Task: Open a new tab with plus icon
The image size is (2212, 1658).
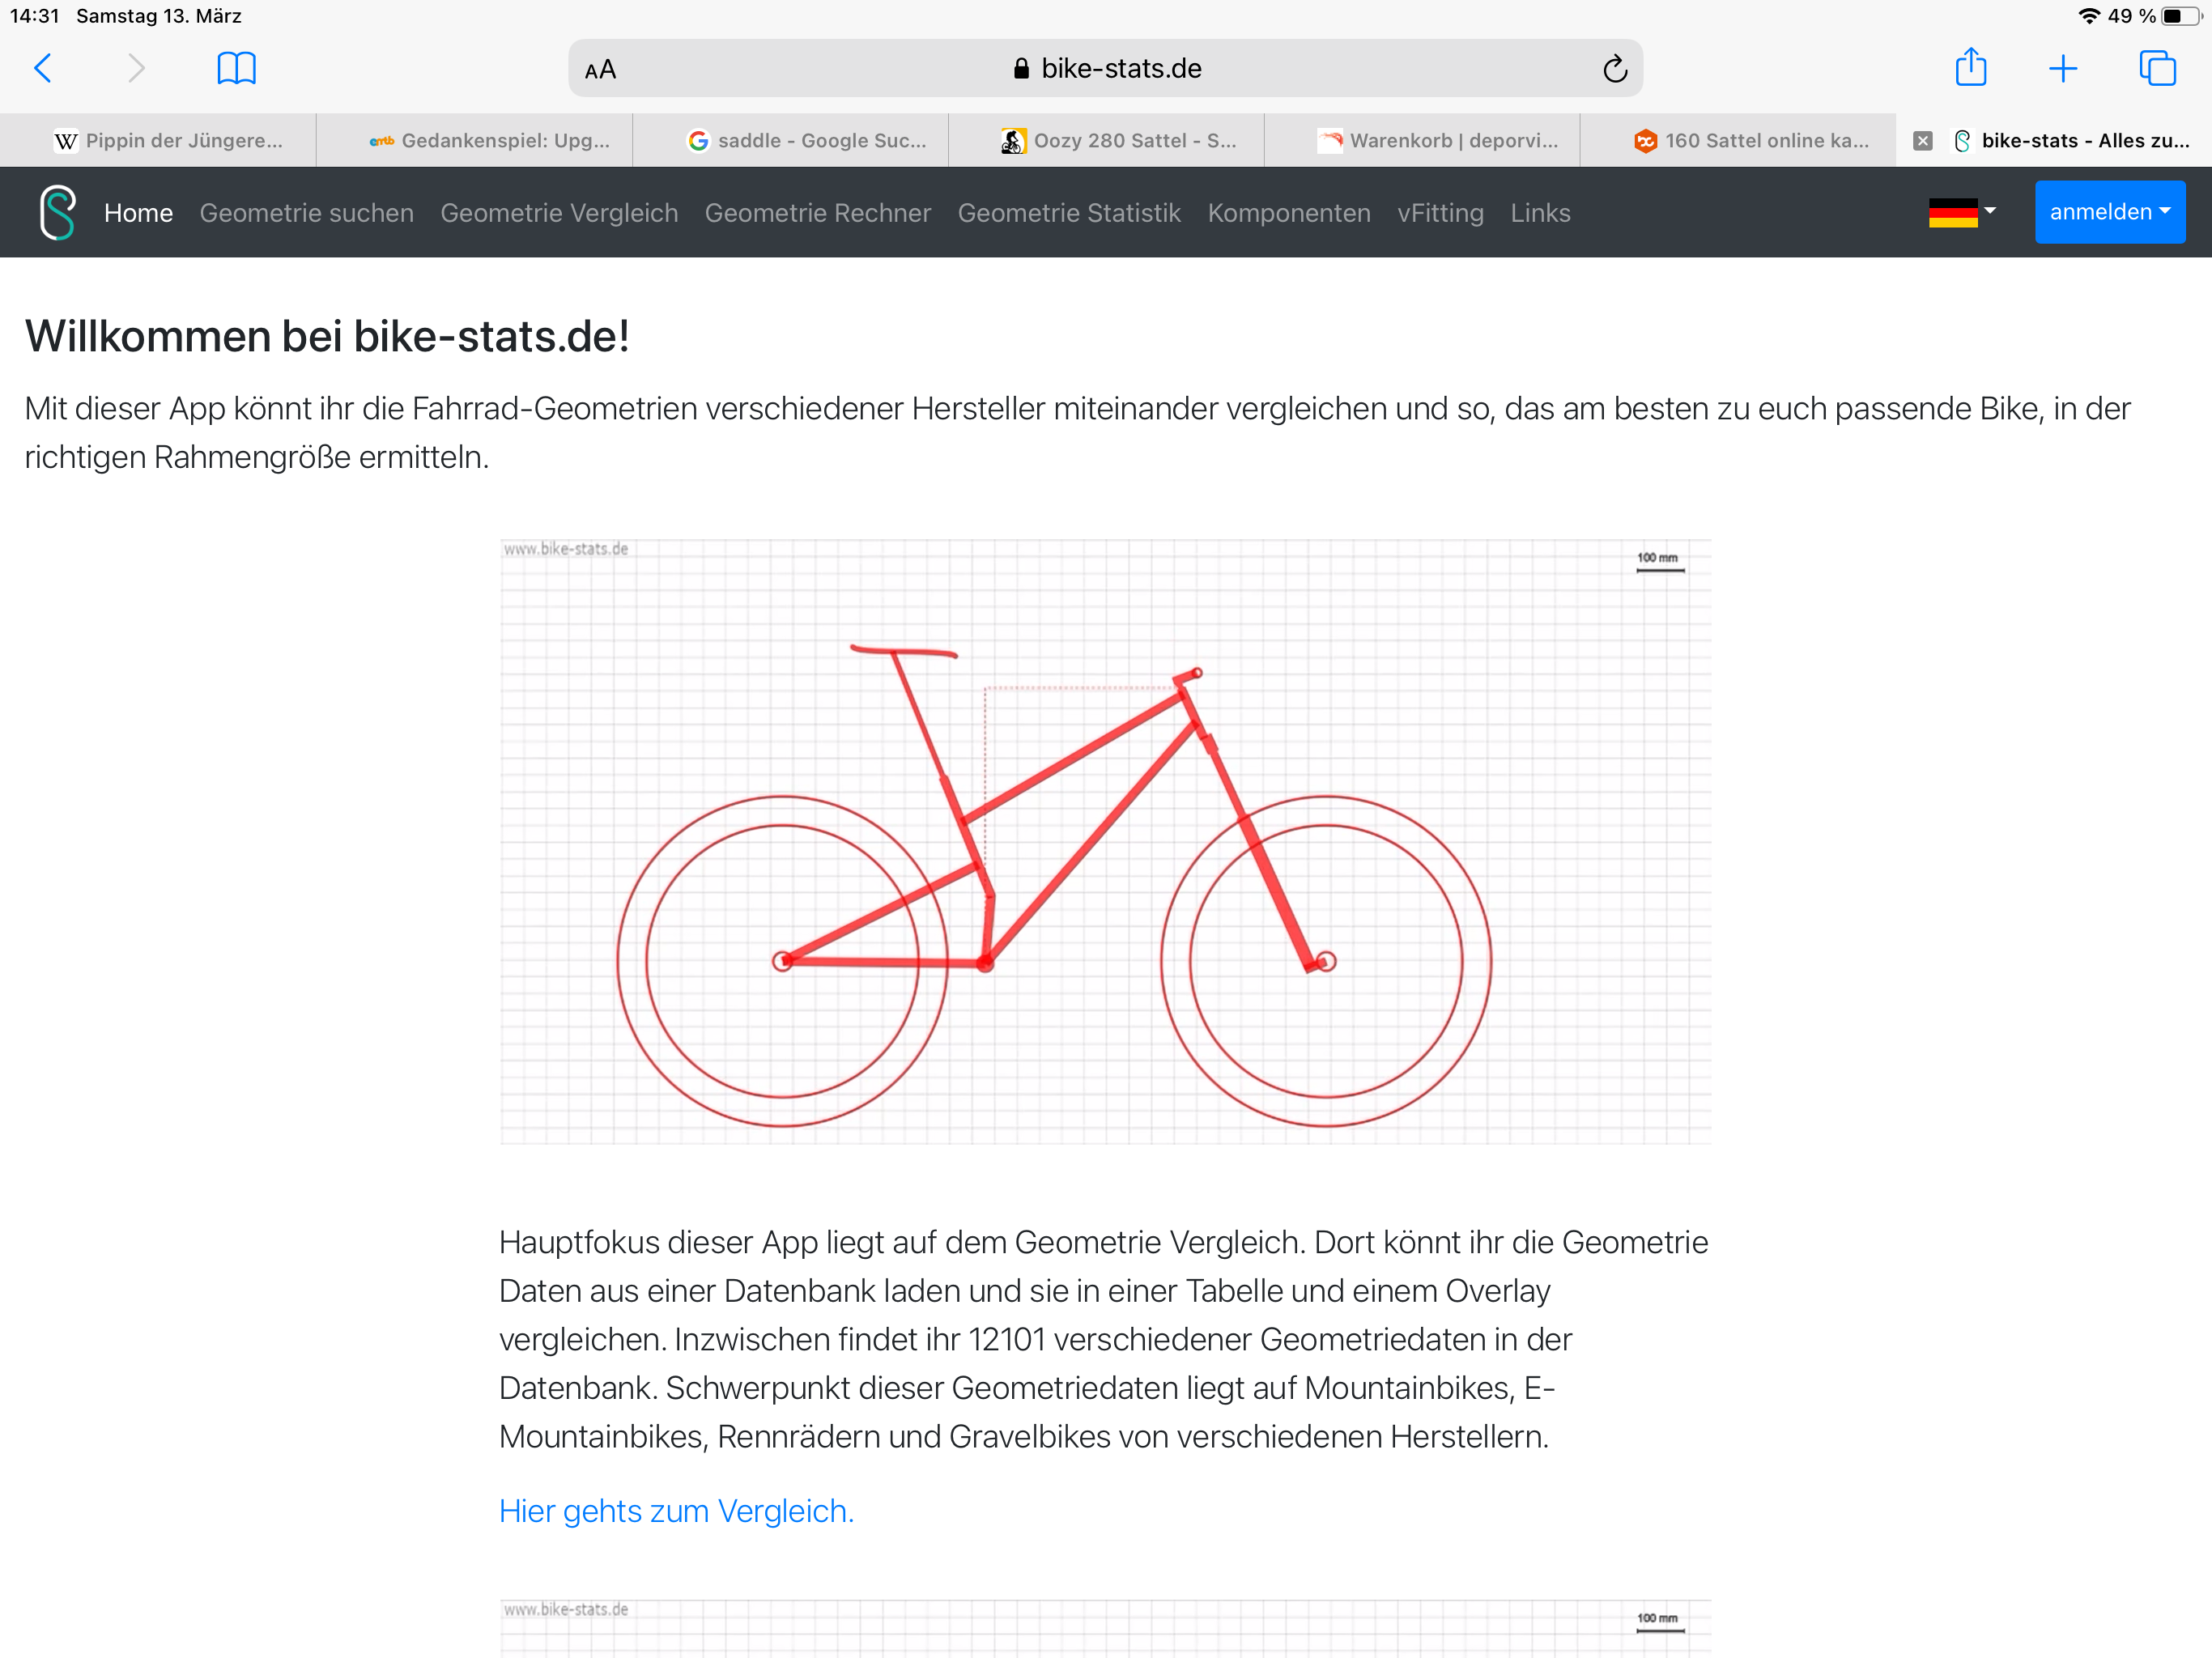Action: click(x=2063, y=68)
